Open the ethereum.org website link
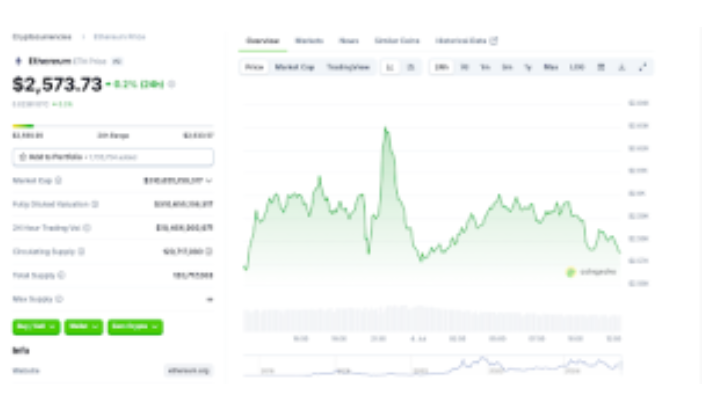 (x=188, y=370)
